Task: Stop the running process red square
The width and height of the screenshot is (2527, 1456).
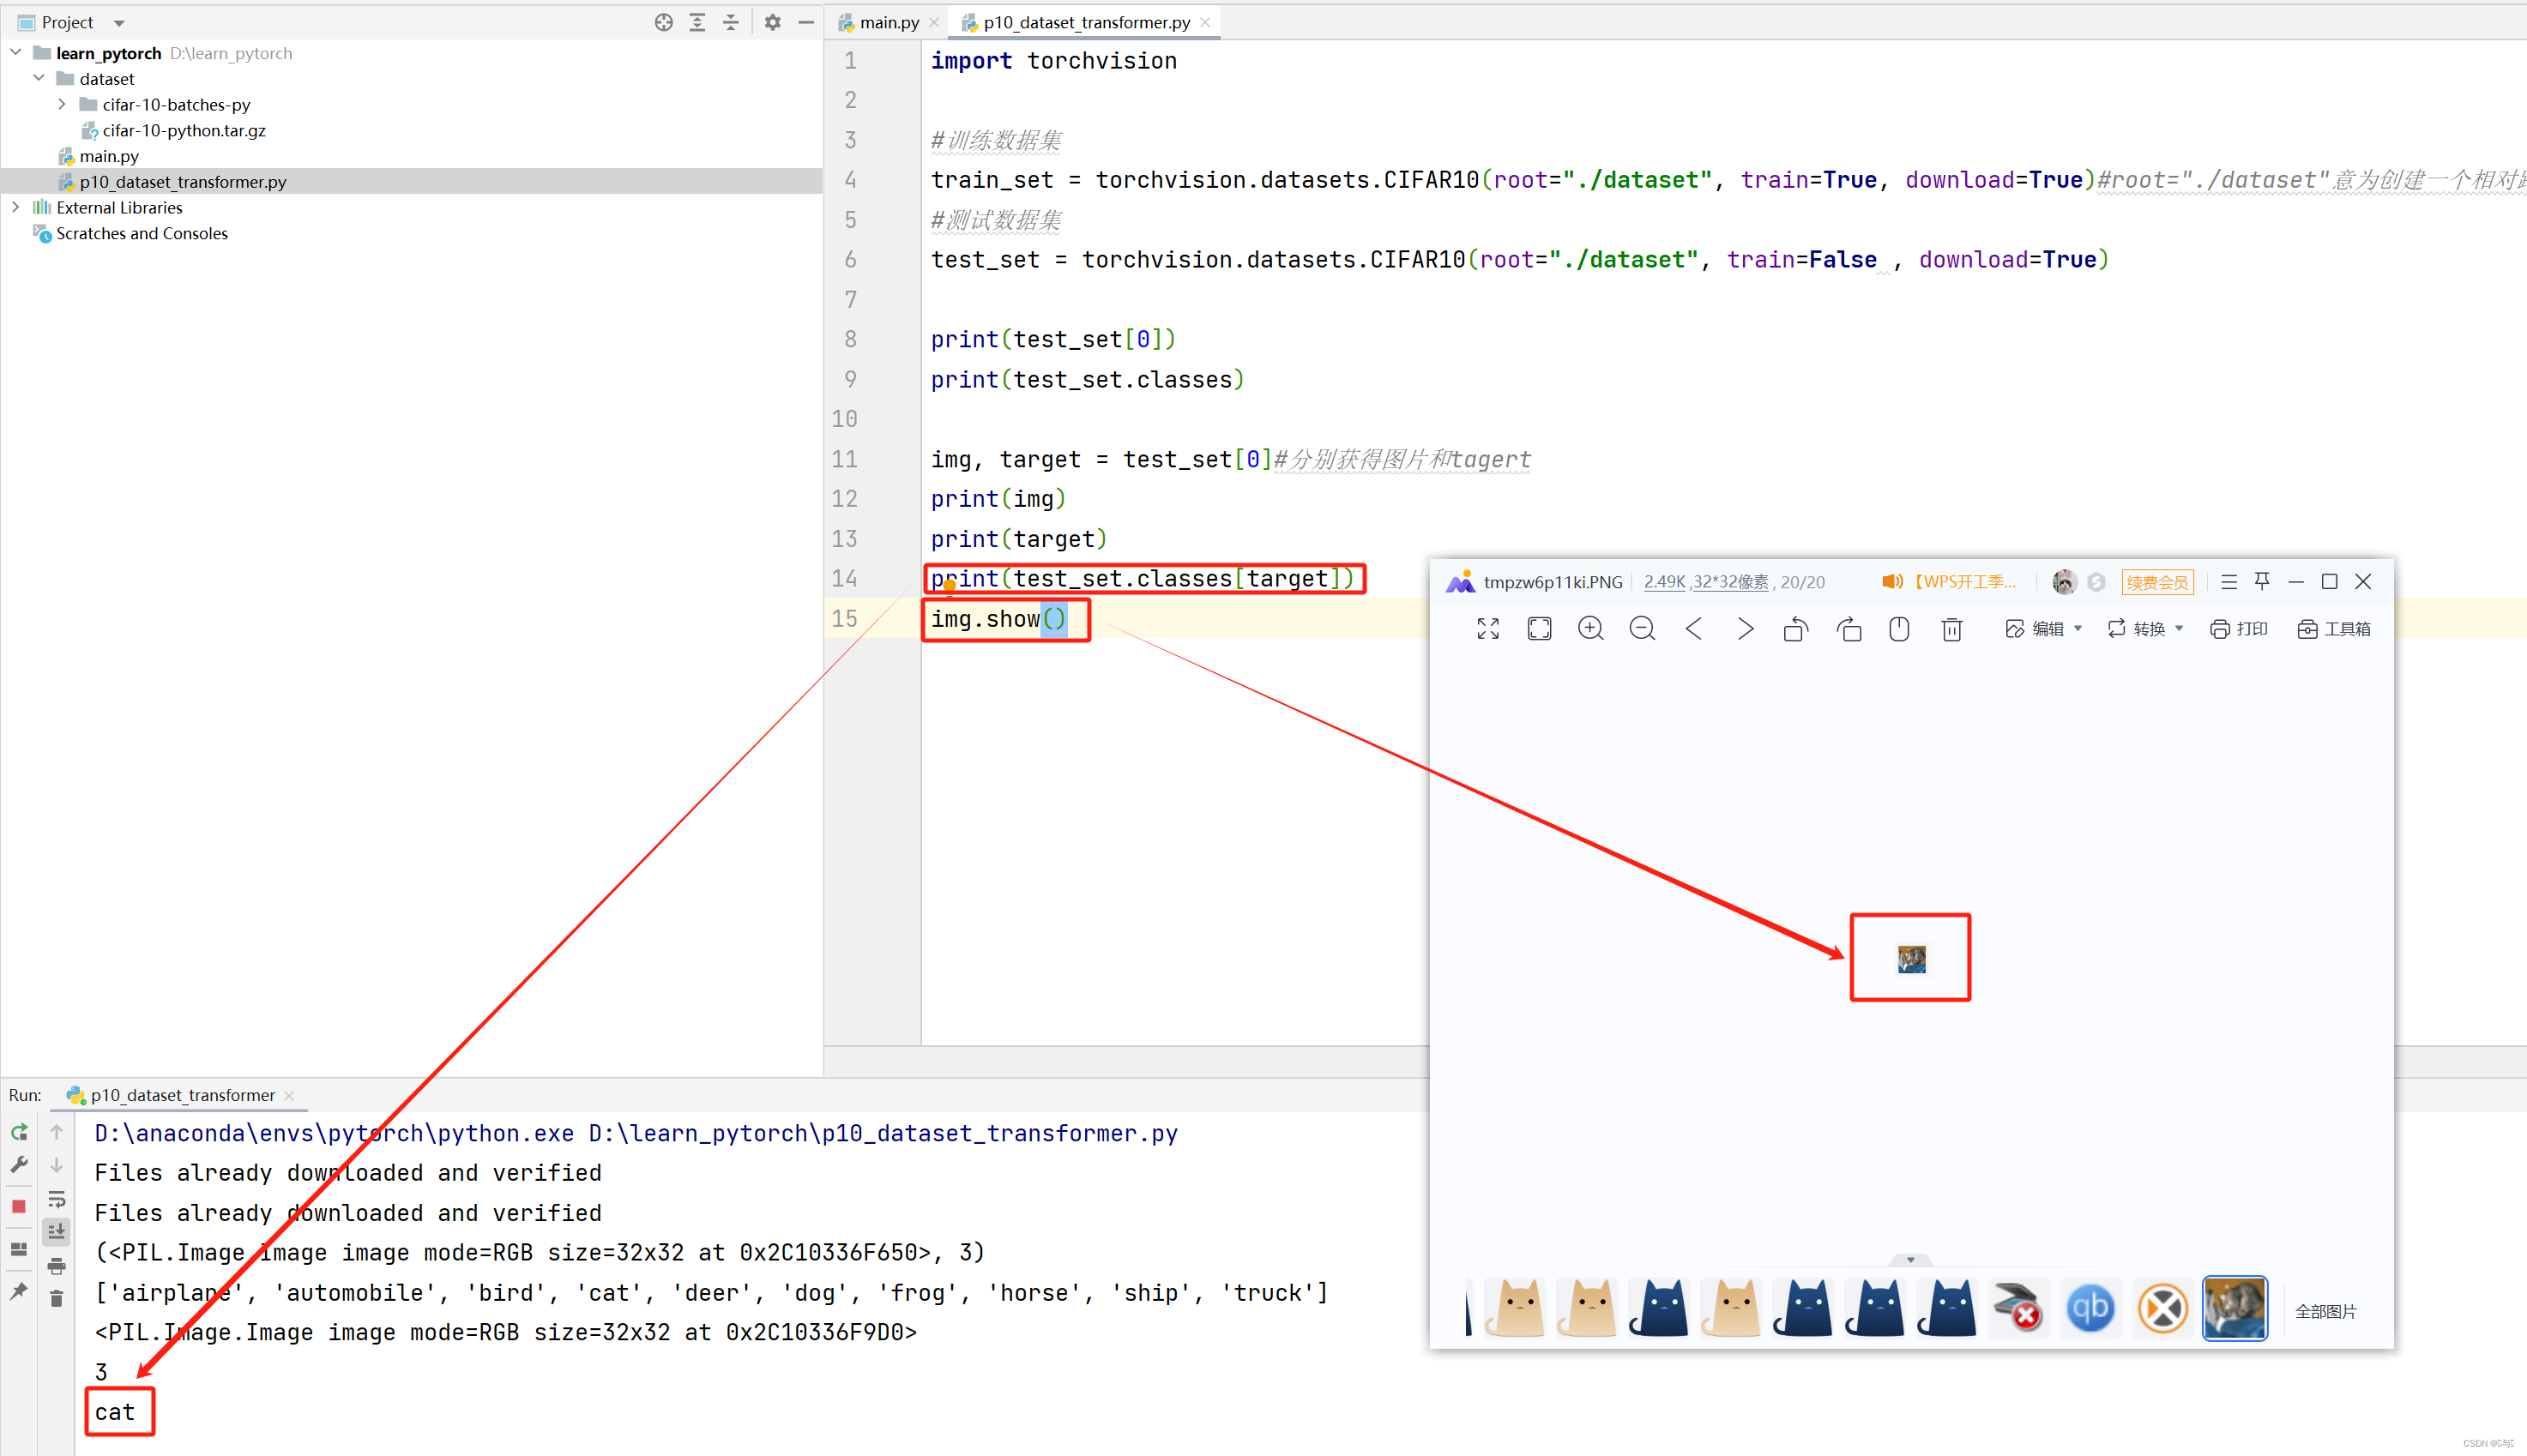Action: pyautogui.click(x=19, y=1206)
